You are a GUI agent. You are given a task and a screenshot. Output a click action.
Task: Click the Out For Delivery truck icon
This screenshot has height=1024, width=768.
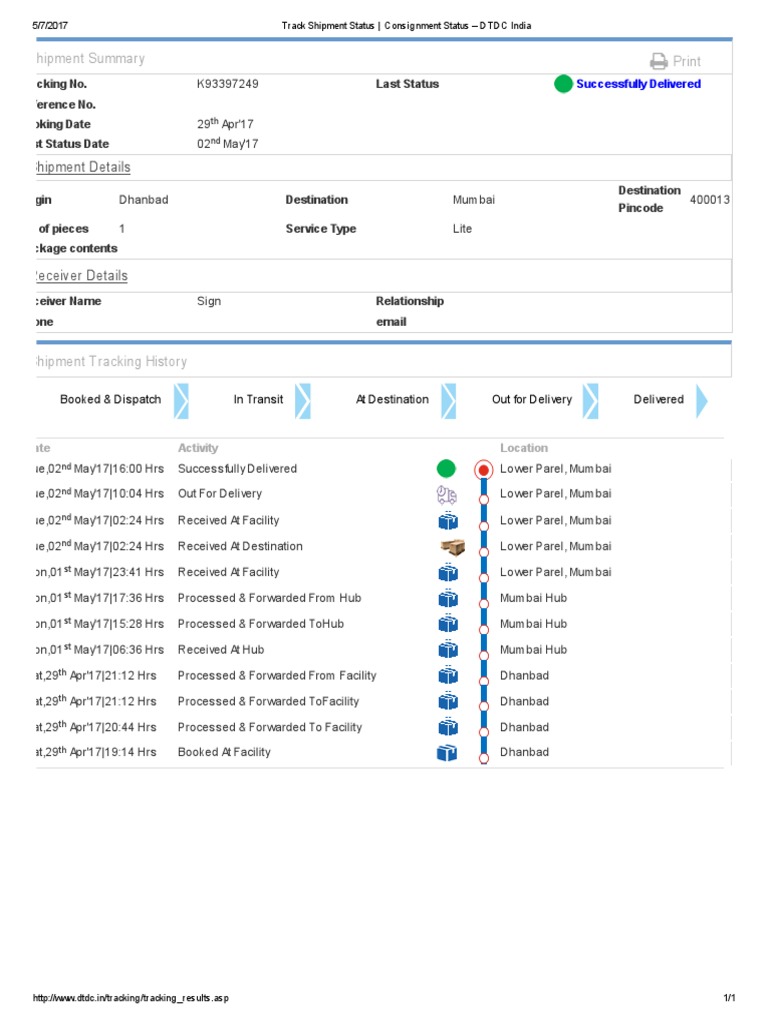(446, 494)
